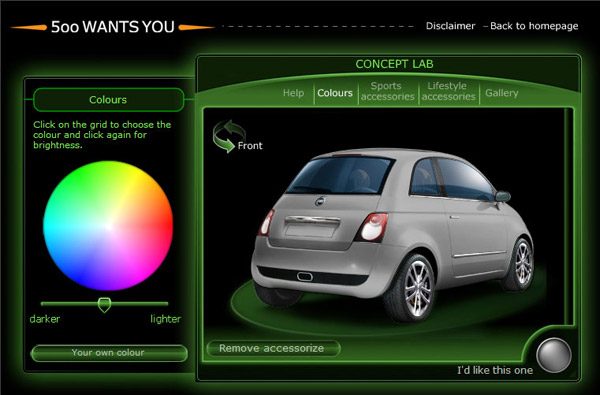Select the Colours tab
Image resolution: width=600 pixels, height=395 pixels.
pyautogui.click(x=335, y=93)
